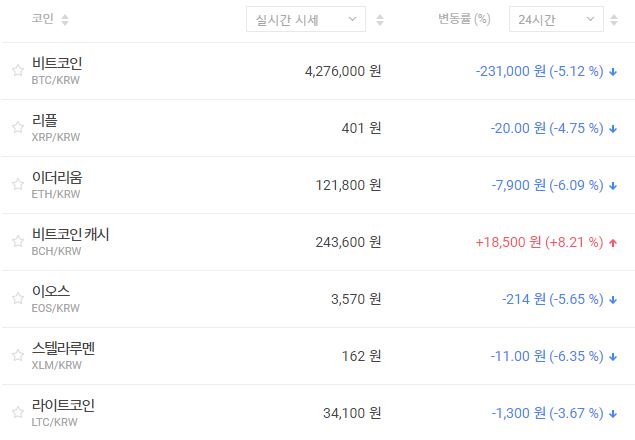The width and height of the screenshot is (635, 440).
Task: Sort the coin column with its arrows
Action: [x=65, y=20]
